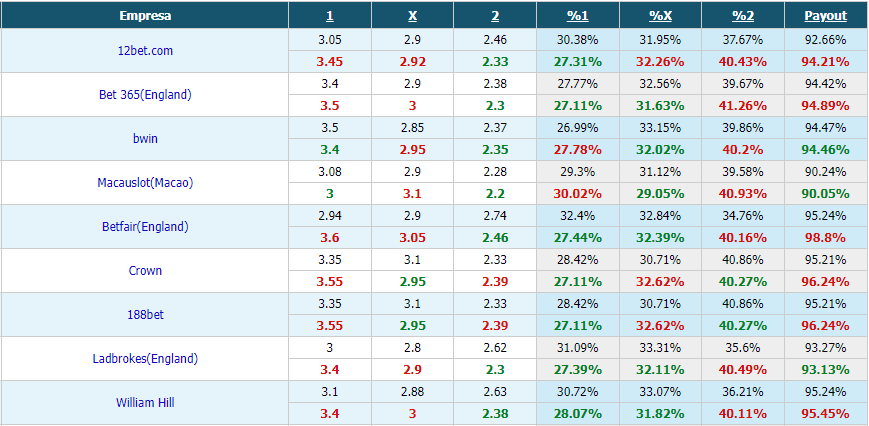The height and width of the screenshot is (426, 869).
Task: Open the 188bet bookmaker link
Action: (x=145, y=315)
